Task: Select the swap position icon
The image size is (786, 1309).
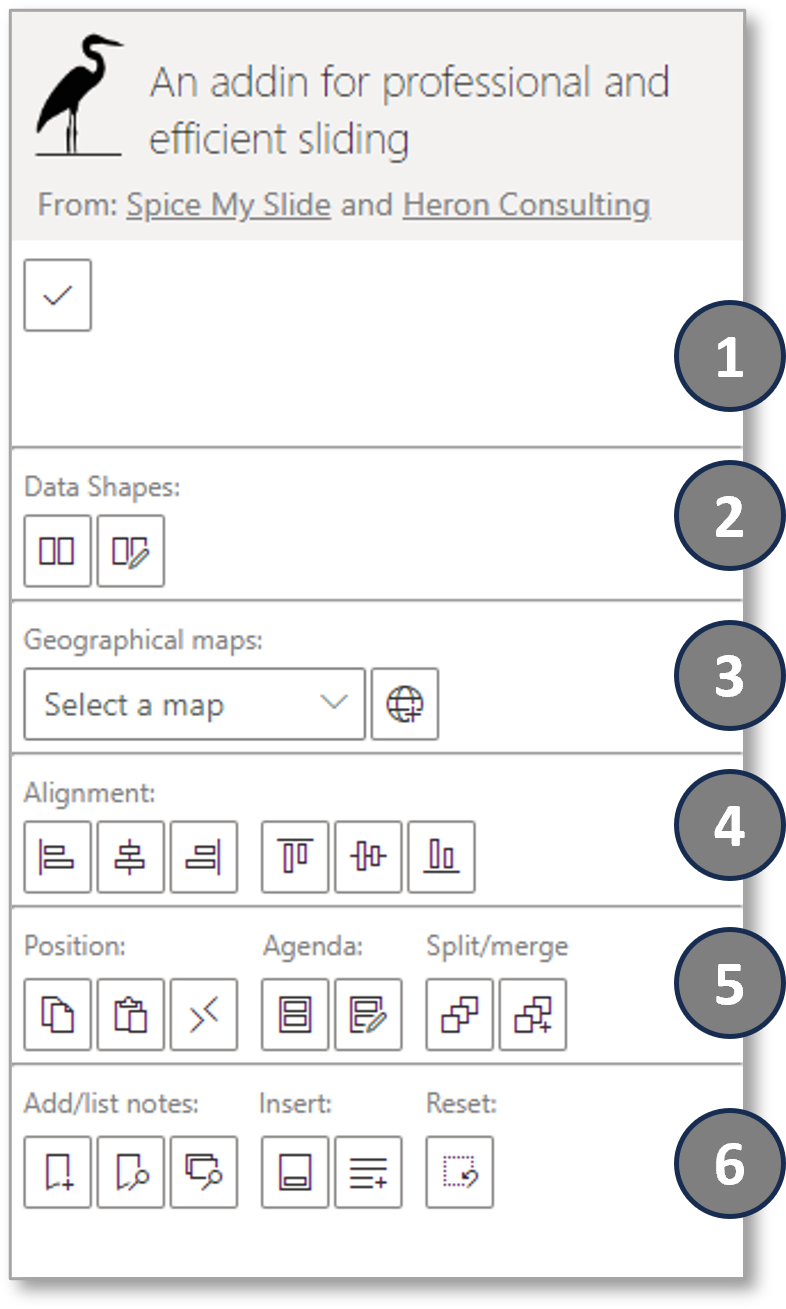Action: [x=204, y=1014]
